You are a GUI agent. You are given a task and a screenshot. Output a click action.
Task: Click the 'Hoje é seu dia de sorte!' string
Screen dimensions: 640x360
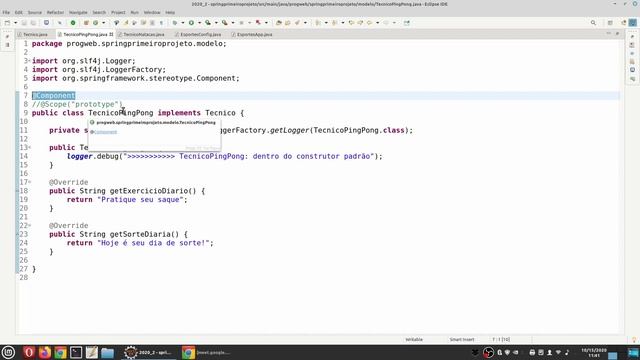[153, 243]
